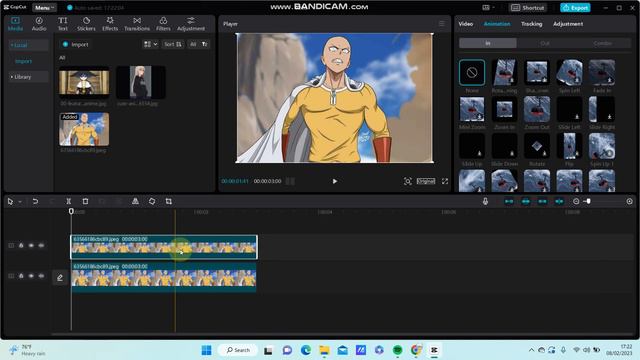Toggle main track magnet (first cyan icon)
Screen dimensions: 640x360
tap(509, 201)
